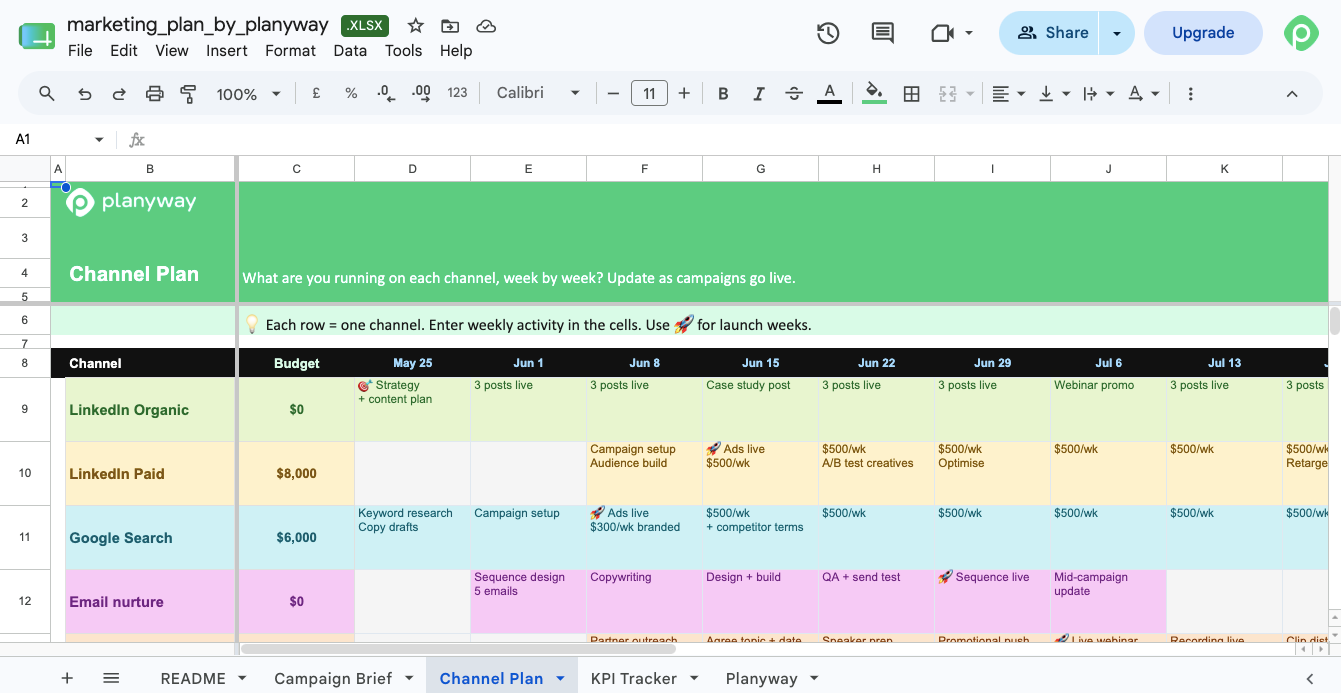Screen dimensions: 1341x693
Task: Switch to README sheet tab
Action: pyautogui.click(x=193, y=678)
